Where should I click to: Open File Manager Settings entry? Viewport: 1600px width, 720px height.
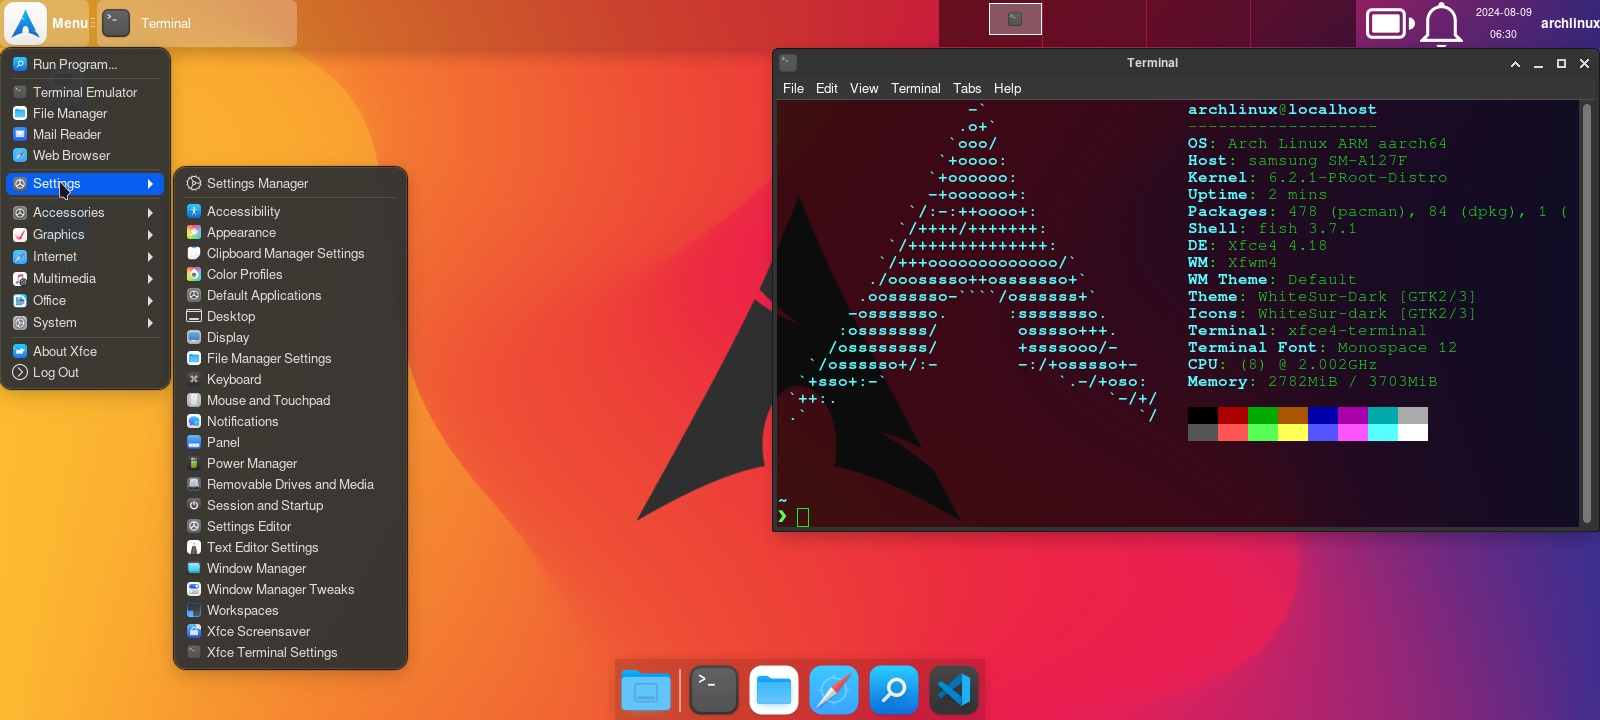point(290,358)
